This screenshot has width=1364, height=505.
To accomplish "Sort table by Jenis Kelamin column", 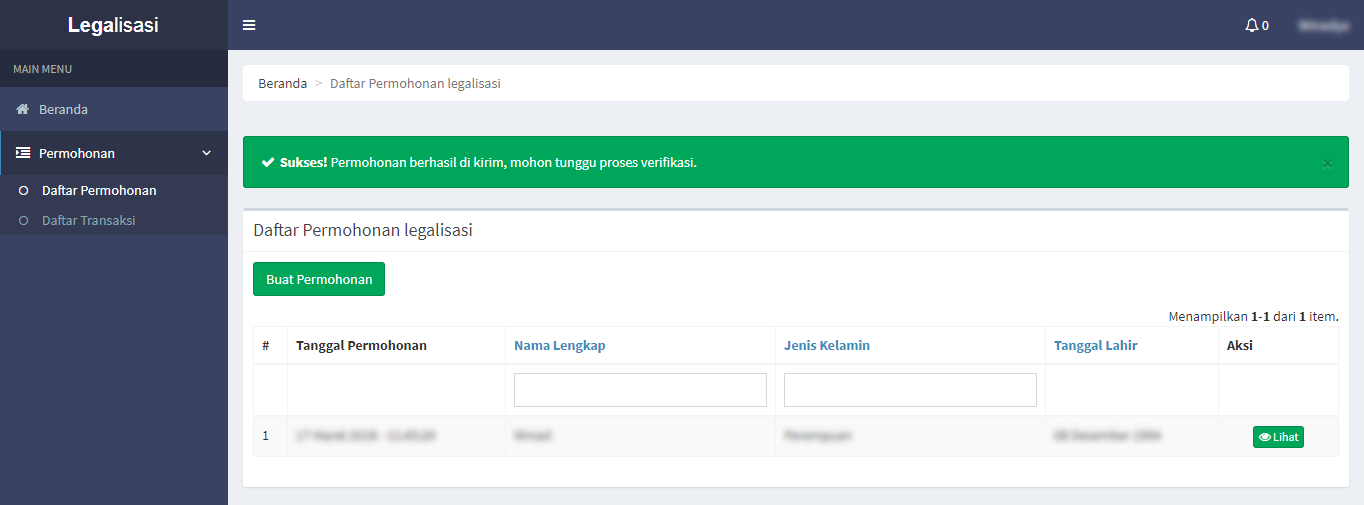I will (x=826, y=345).
